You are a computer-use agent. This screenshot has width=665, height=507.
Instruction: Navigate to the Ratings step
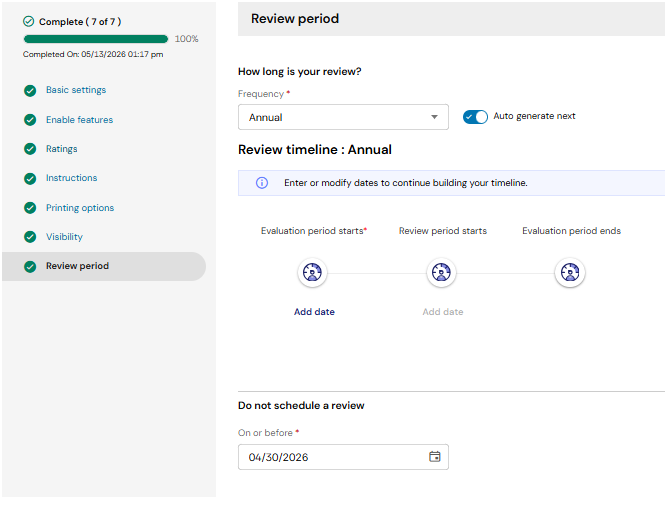tap(61, 149)
